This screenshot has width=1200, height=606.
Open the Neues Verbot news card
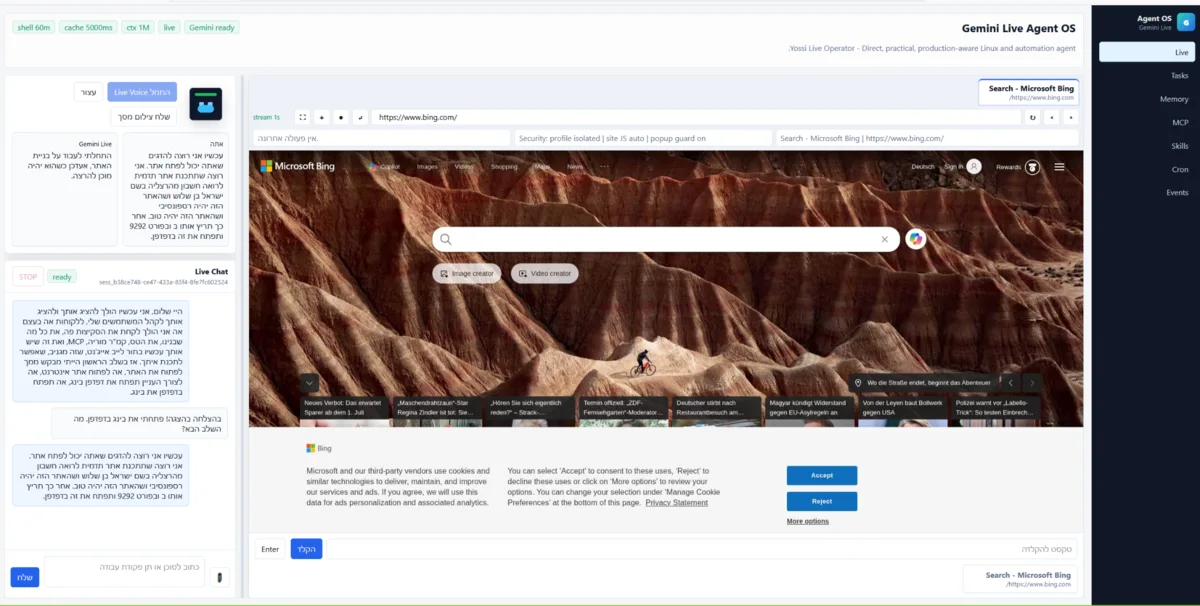tap(343, 412)
